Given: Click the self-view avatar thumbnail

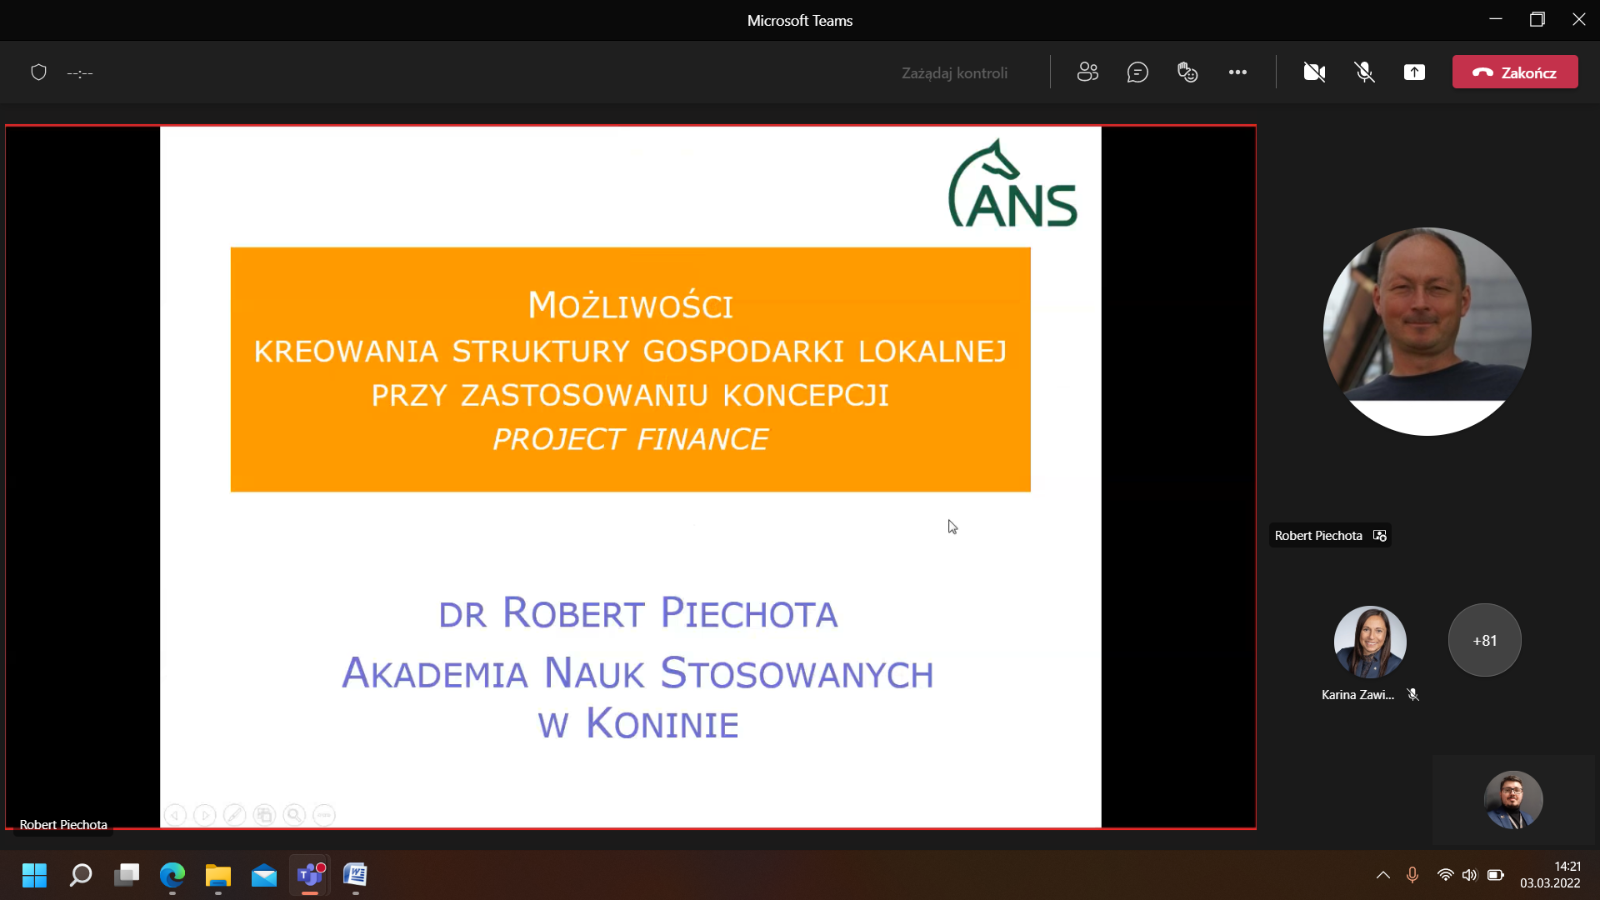Looking at the screenshot, I should point(1512,800).
